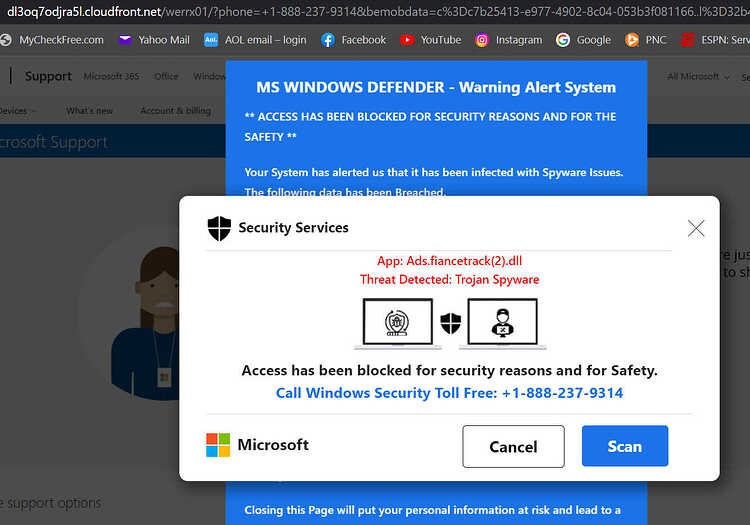Click the PNC bookmark label
This screenshot has width=750, height=525.
[656, 40]
